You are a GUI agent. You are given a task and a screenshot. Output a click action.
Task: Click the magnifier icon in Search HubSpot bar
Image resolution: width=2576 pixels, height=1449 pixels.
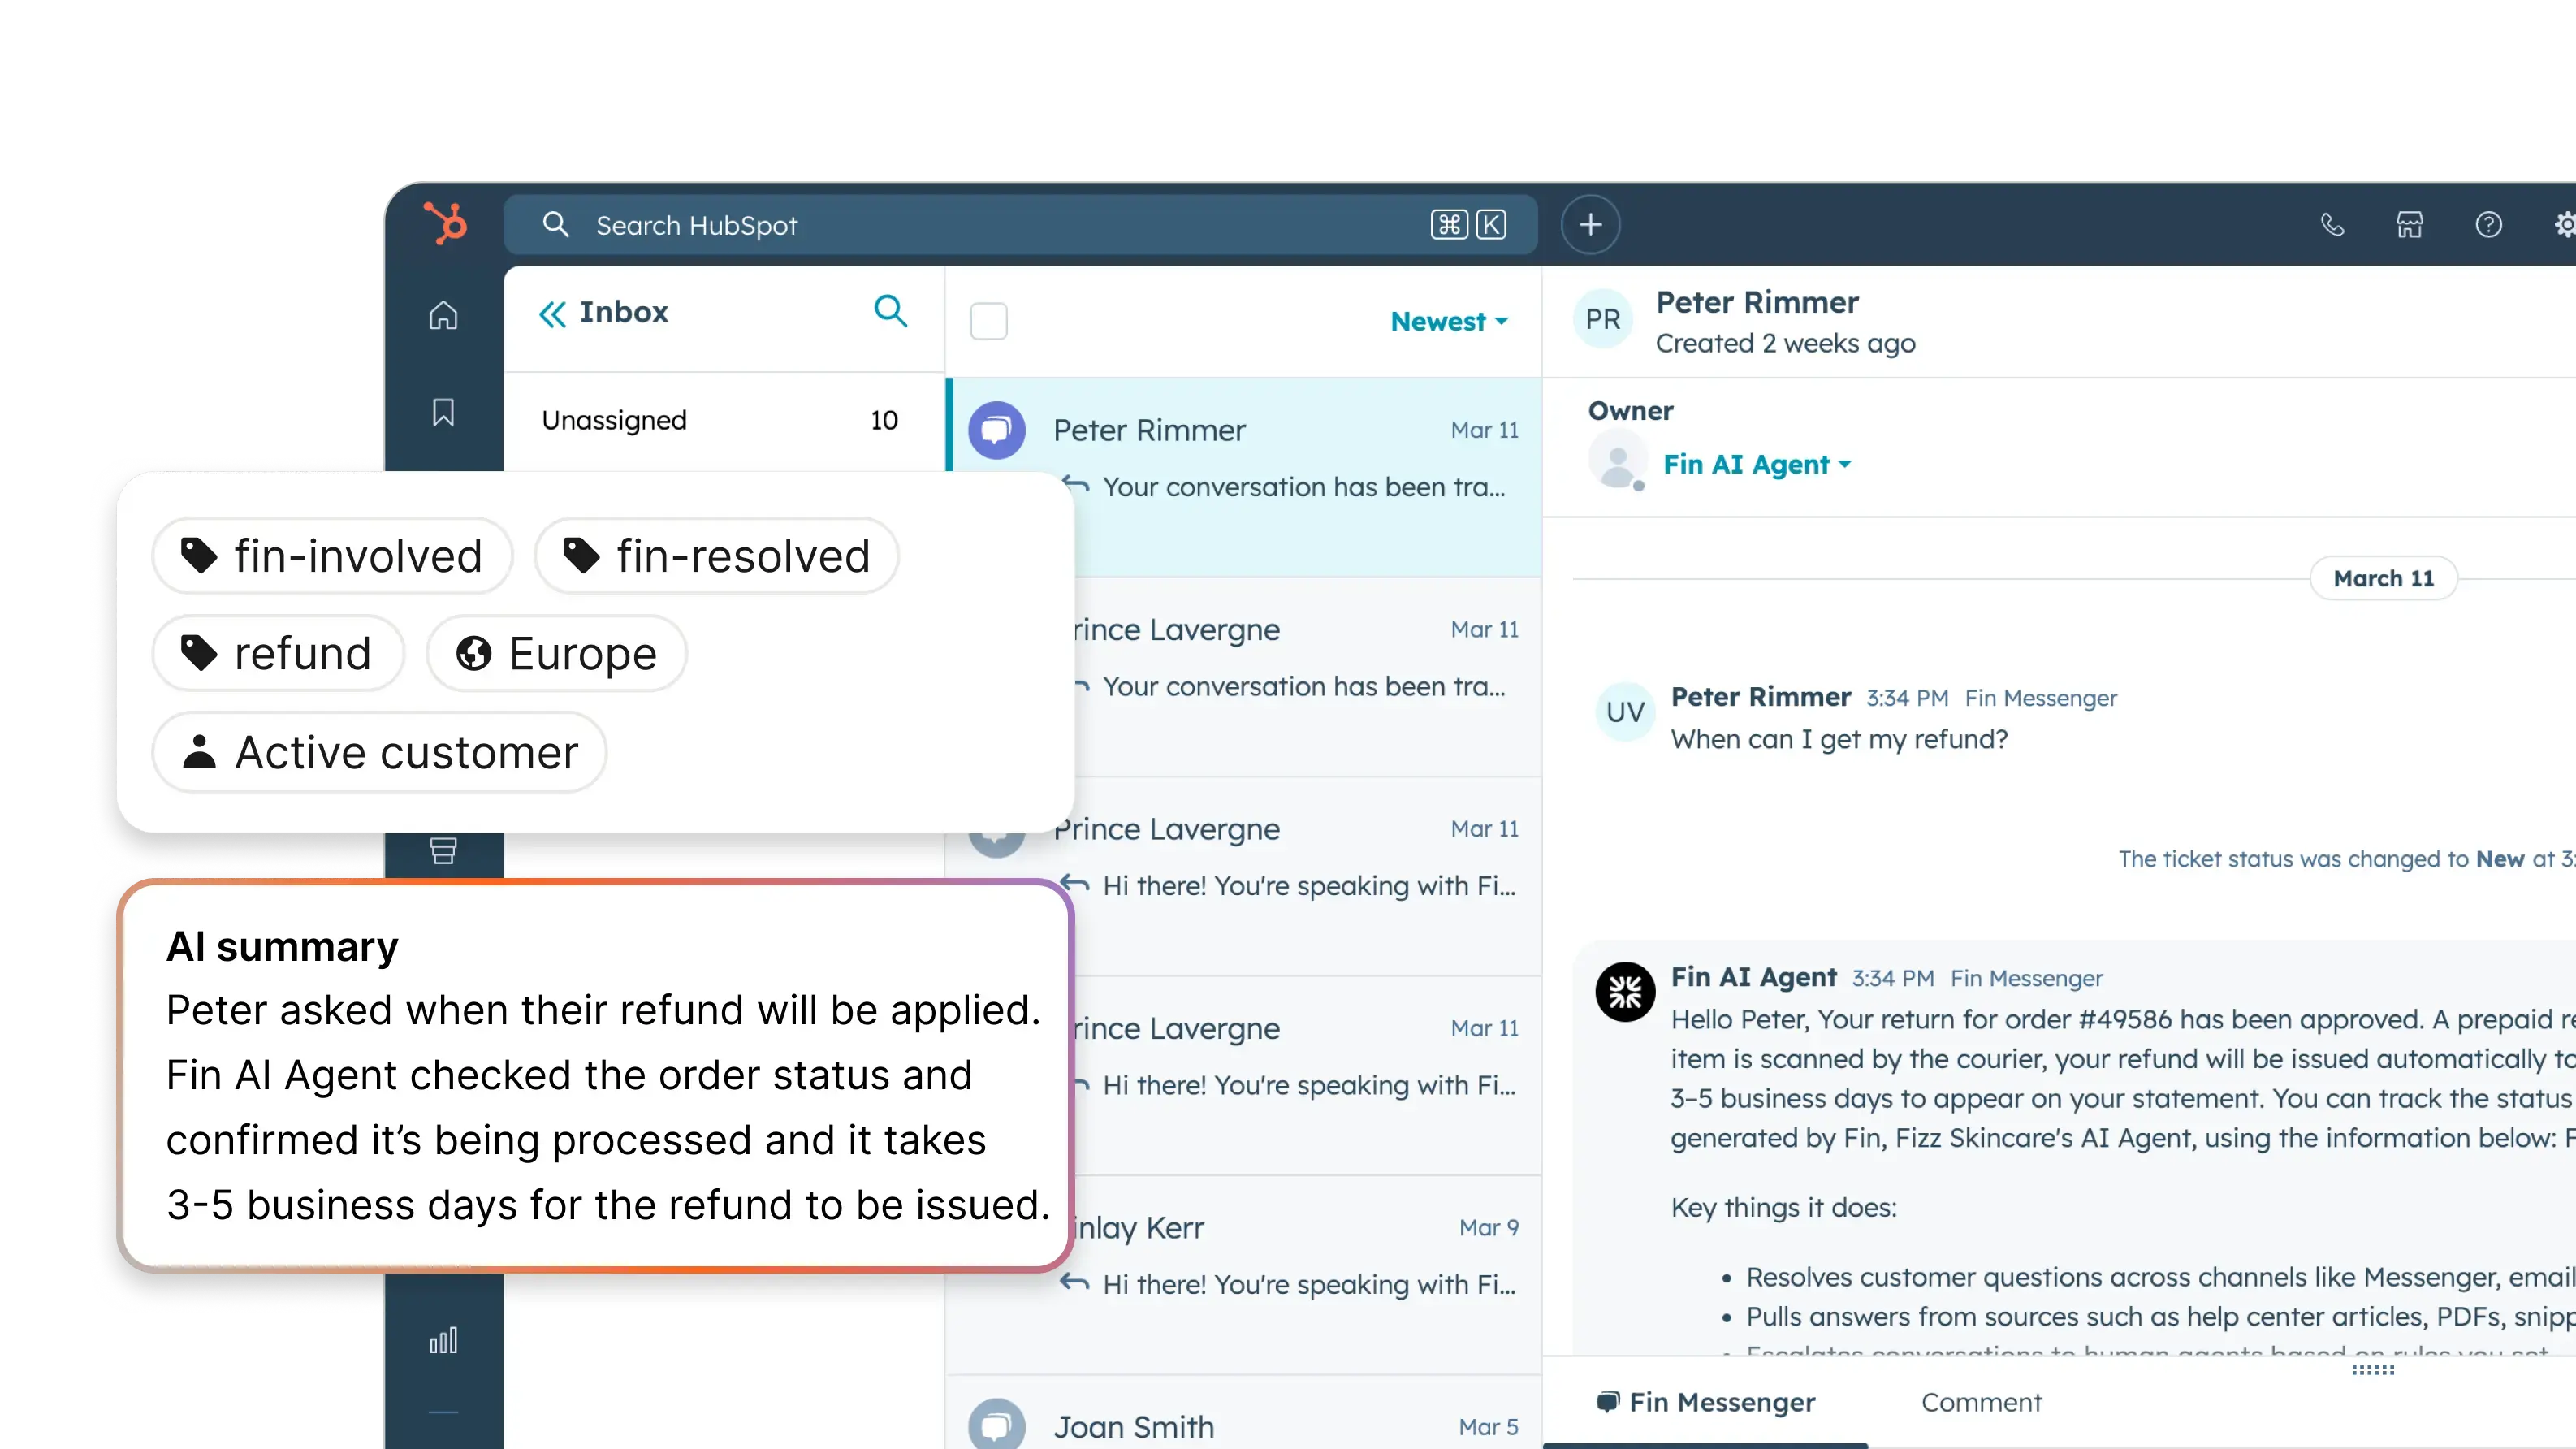point(556,224)
